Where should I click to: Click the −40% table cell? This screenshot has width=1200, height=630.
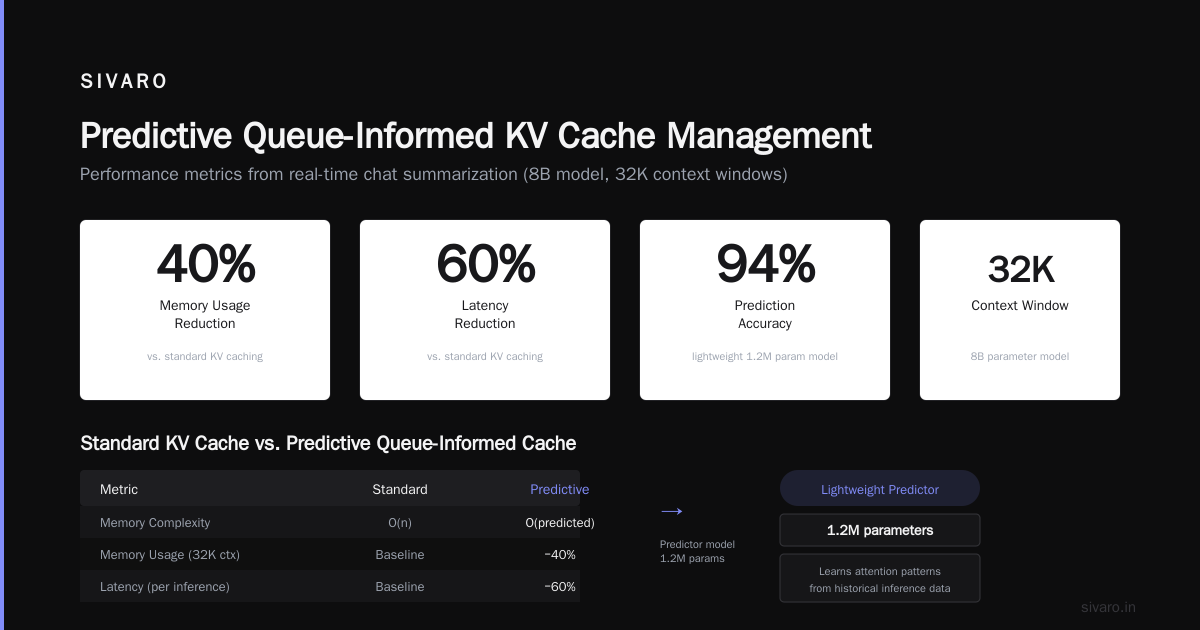(x=560, y=555)
